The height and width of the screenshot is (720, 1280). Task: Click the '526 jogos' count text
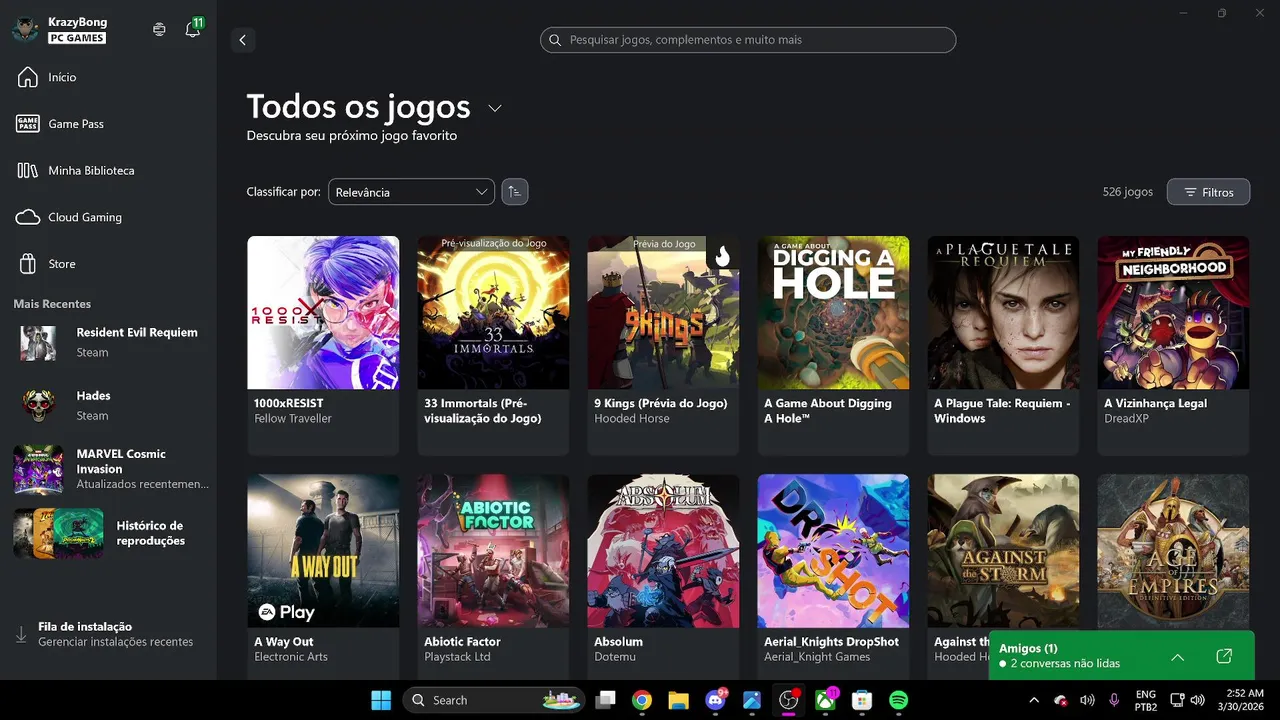[x=1128, y=192]
